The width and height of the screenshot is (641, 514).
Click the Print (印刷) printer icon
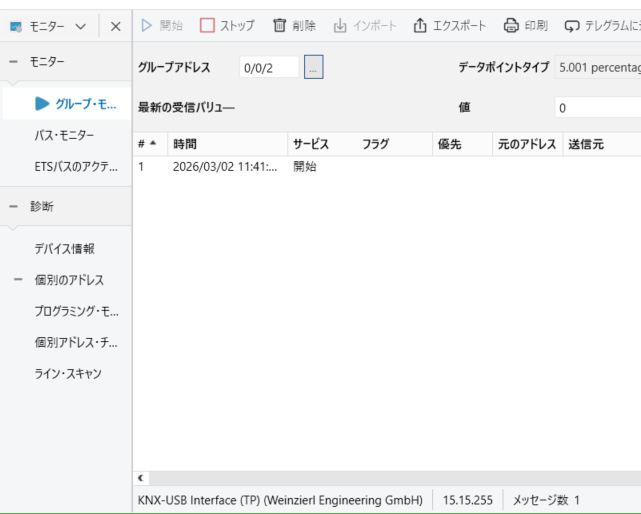[x=511, y=25]
